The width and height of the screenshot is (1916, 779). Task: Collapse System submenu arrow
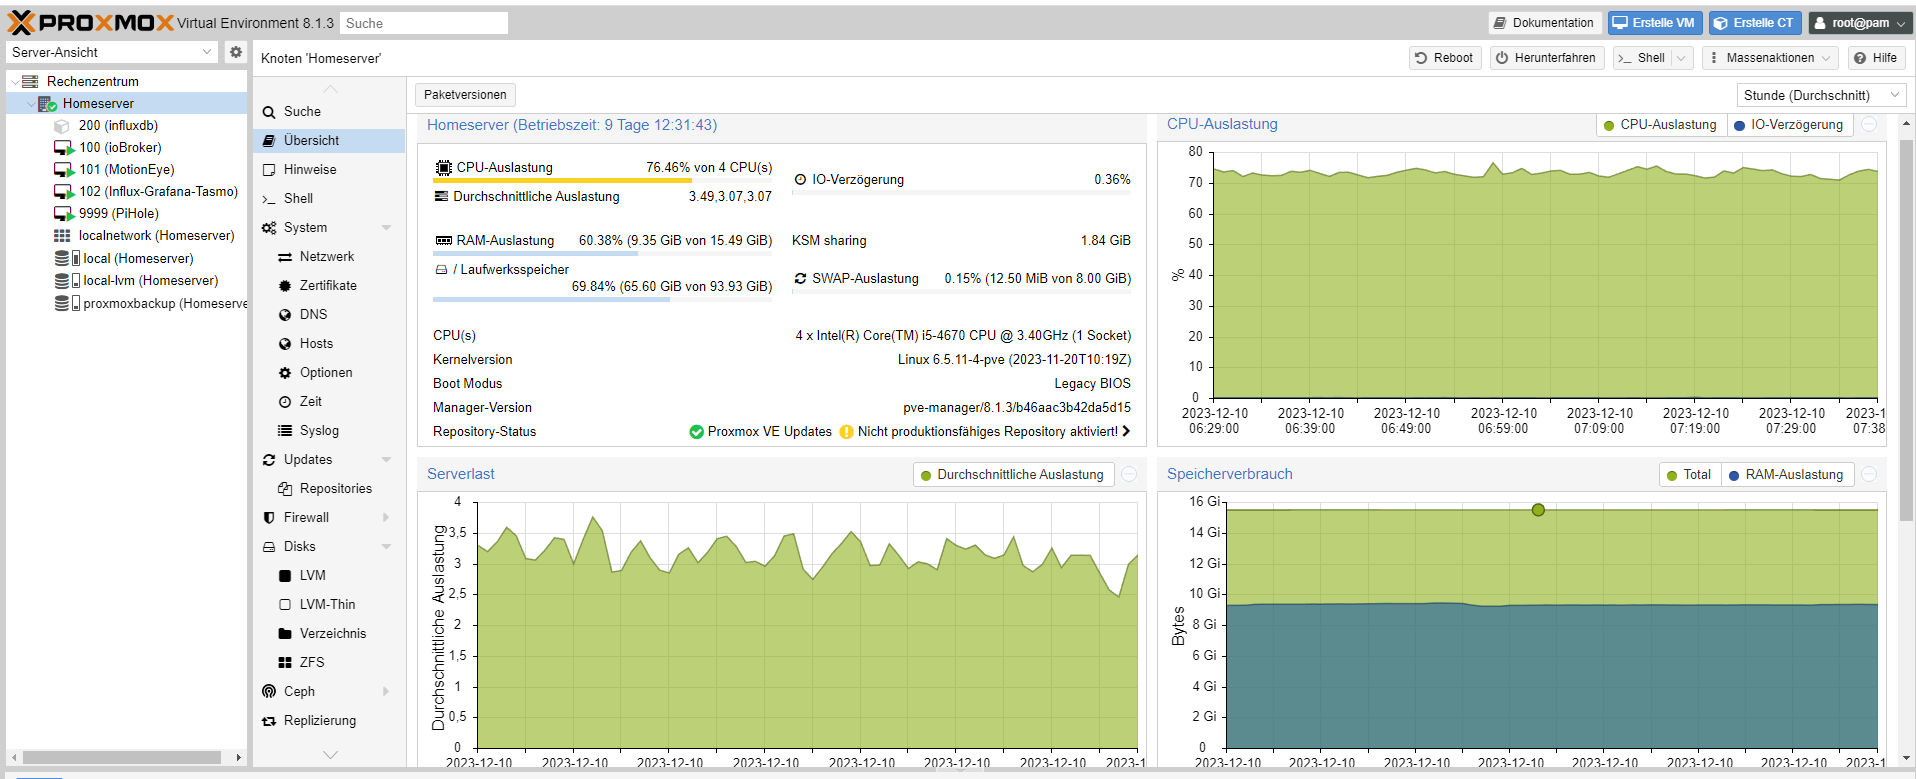coord(386,227)
